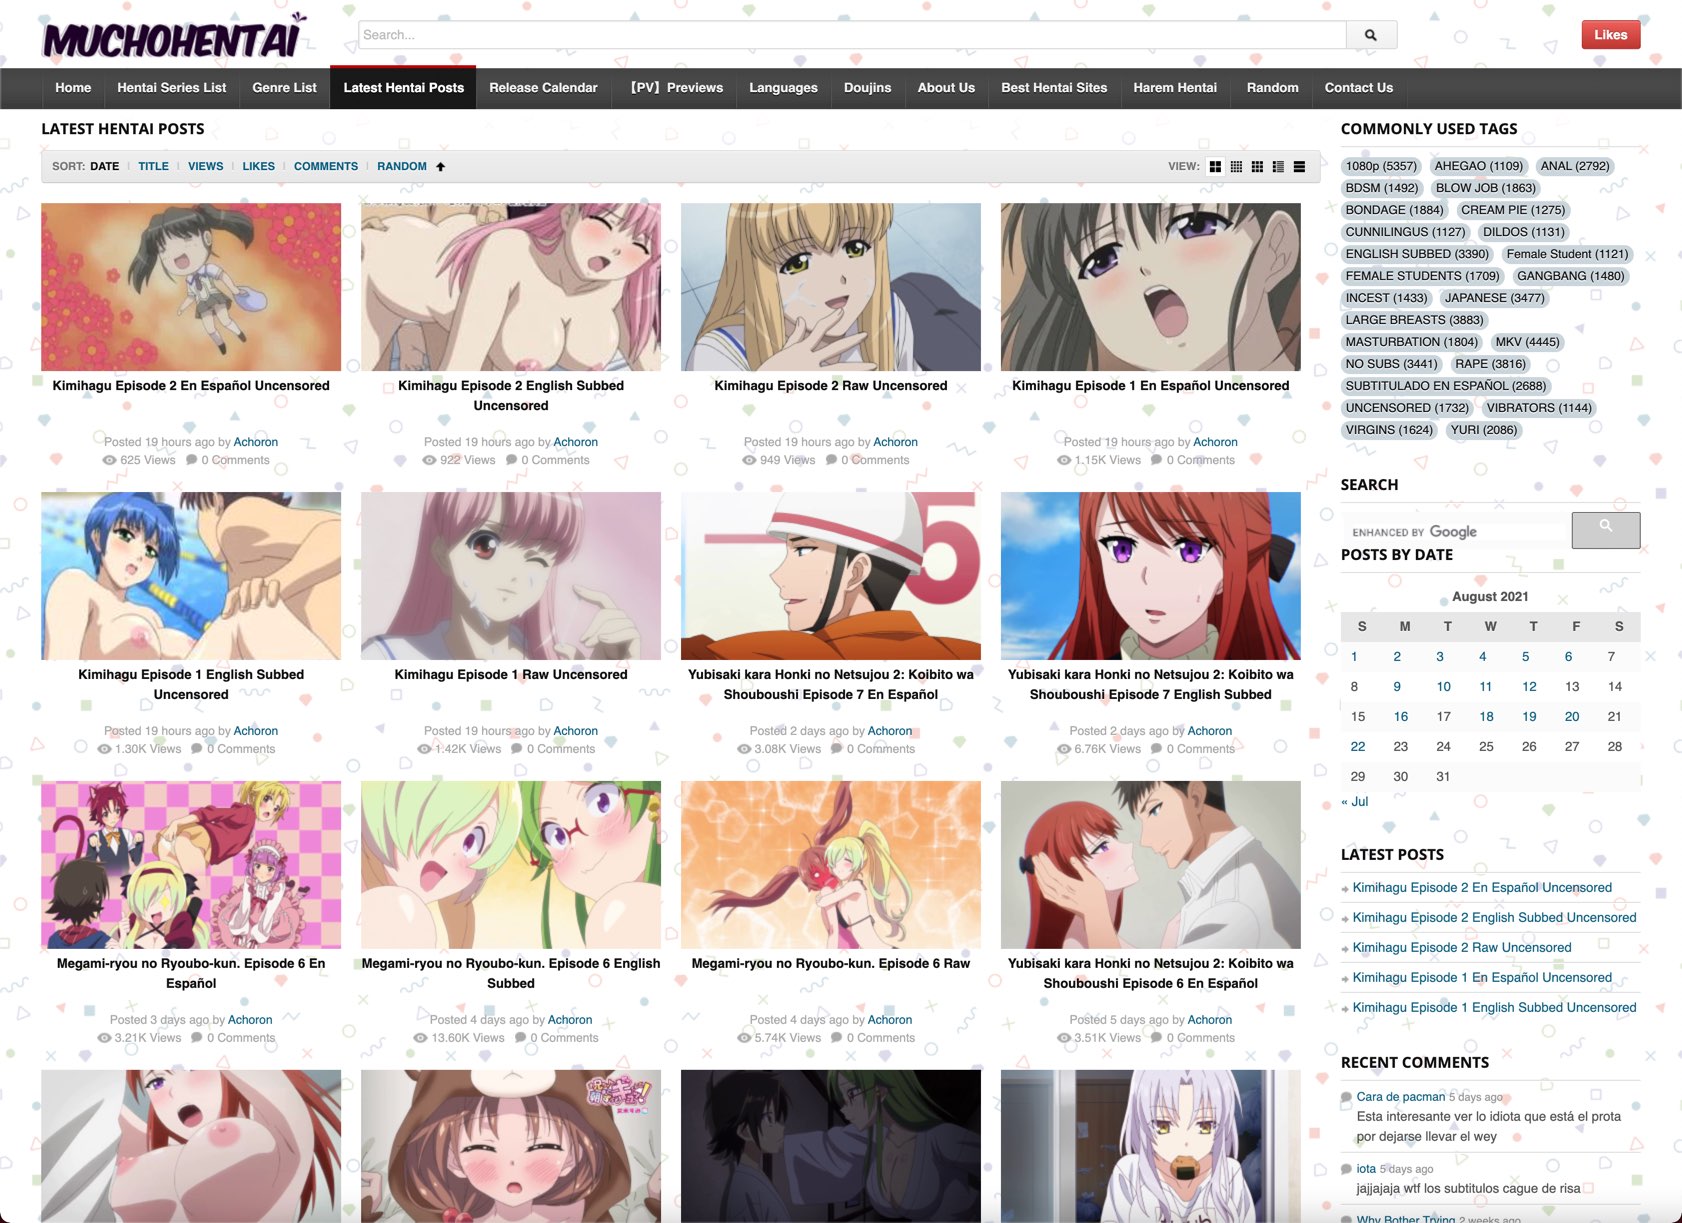The height and width of the screenshot is (1223, 1682).
Task: Sort posts by LIKES
Action: (258, 166)
